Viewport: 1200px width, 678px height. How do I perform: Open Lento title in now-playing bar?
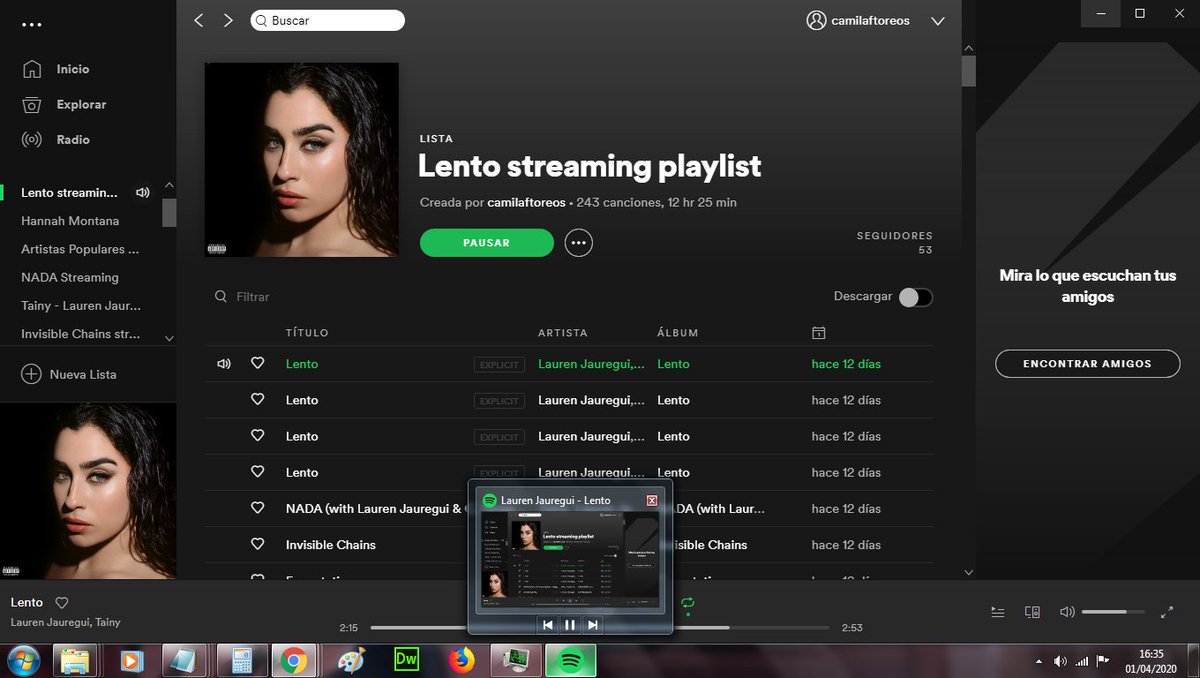pos(27,602)
